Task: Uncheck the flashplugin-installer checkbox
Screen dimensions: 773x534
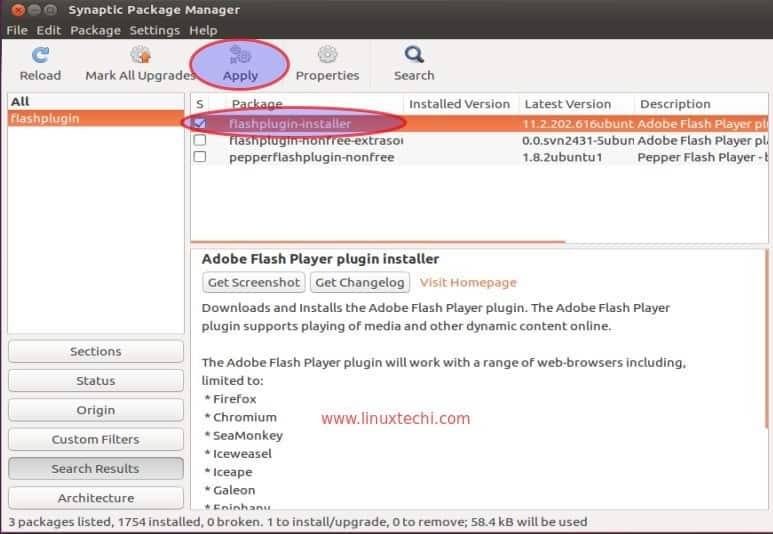Action: tap(200, 123)
